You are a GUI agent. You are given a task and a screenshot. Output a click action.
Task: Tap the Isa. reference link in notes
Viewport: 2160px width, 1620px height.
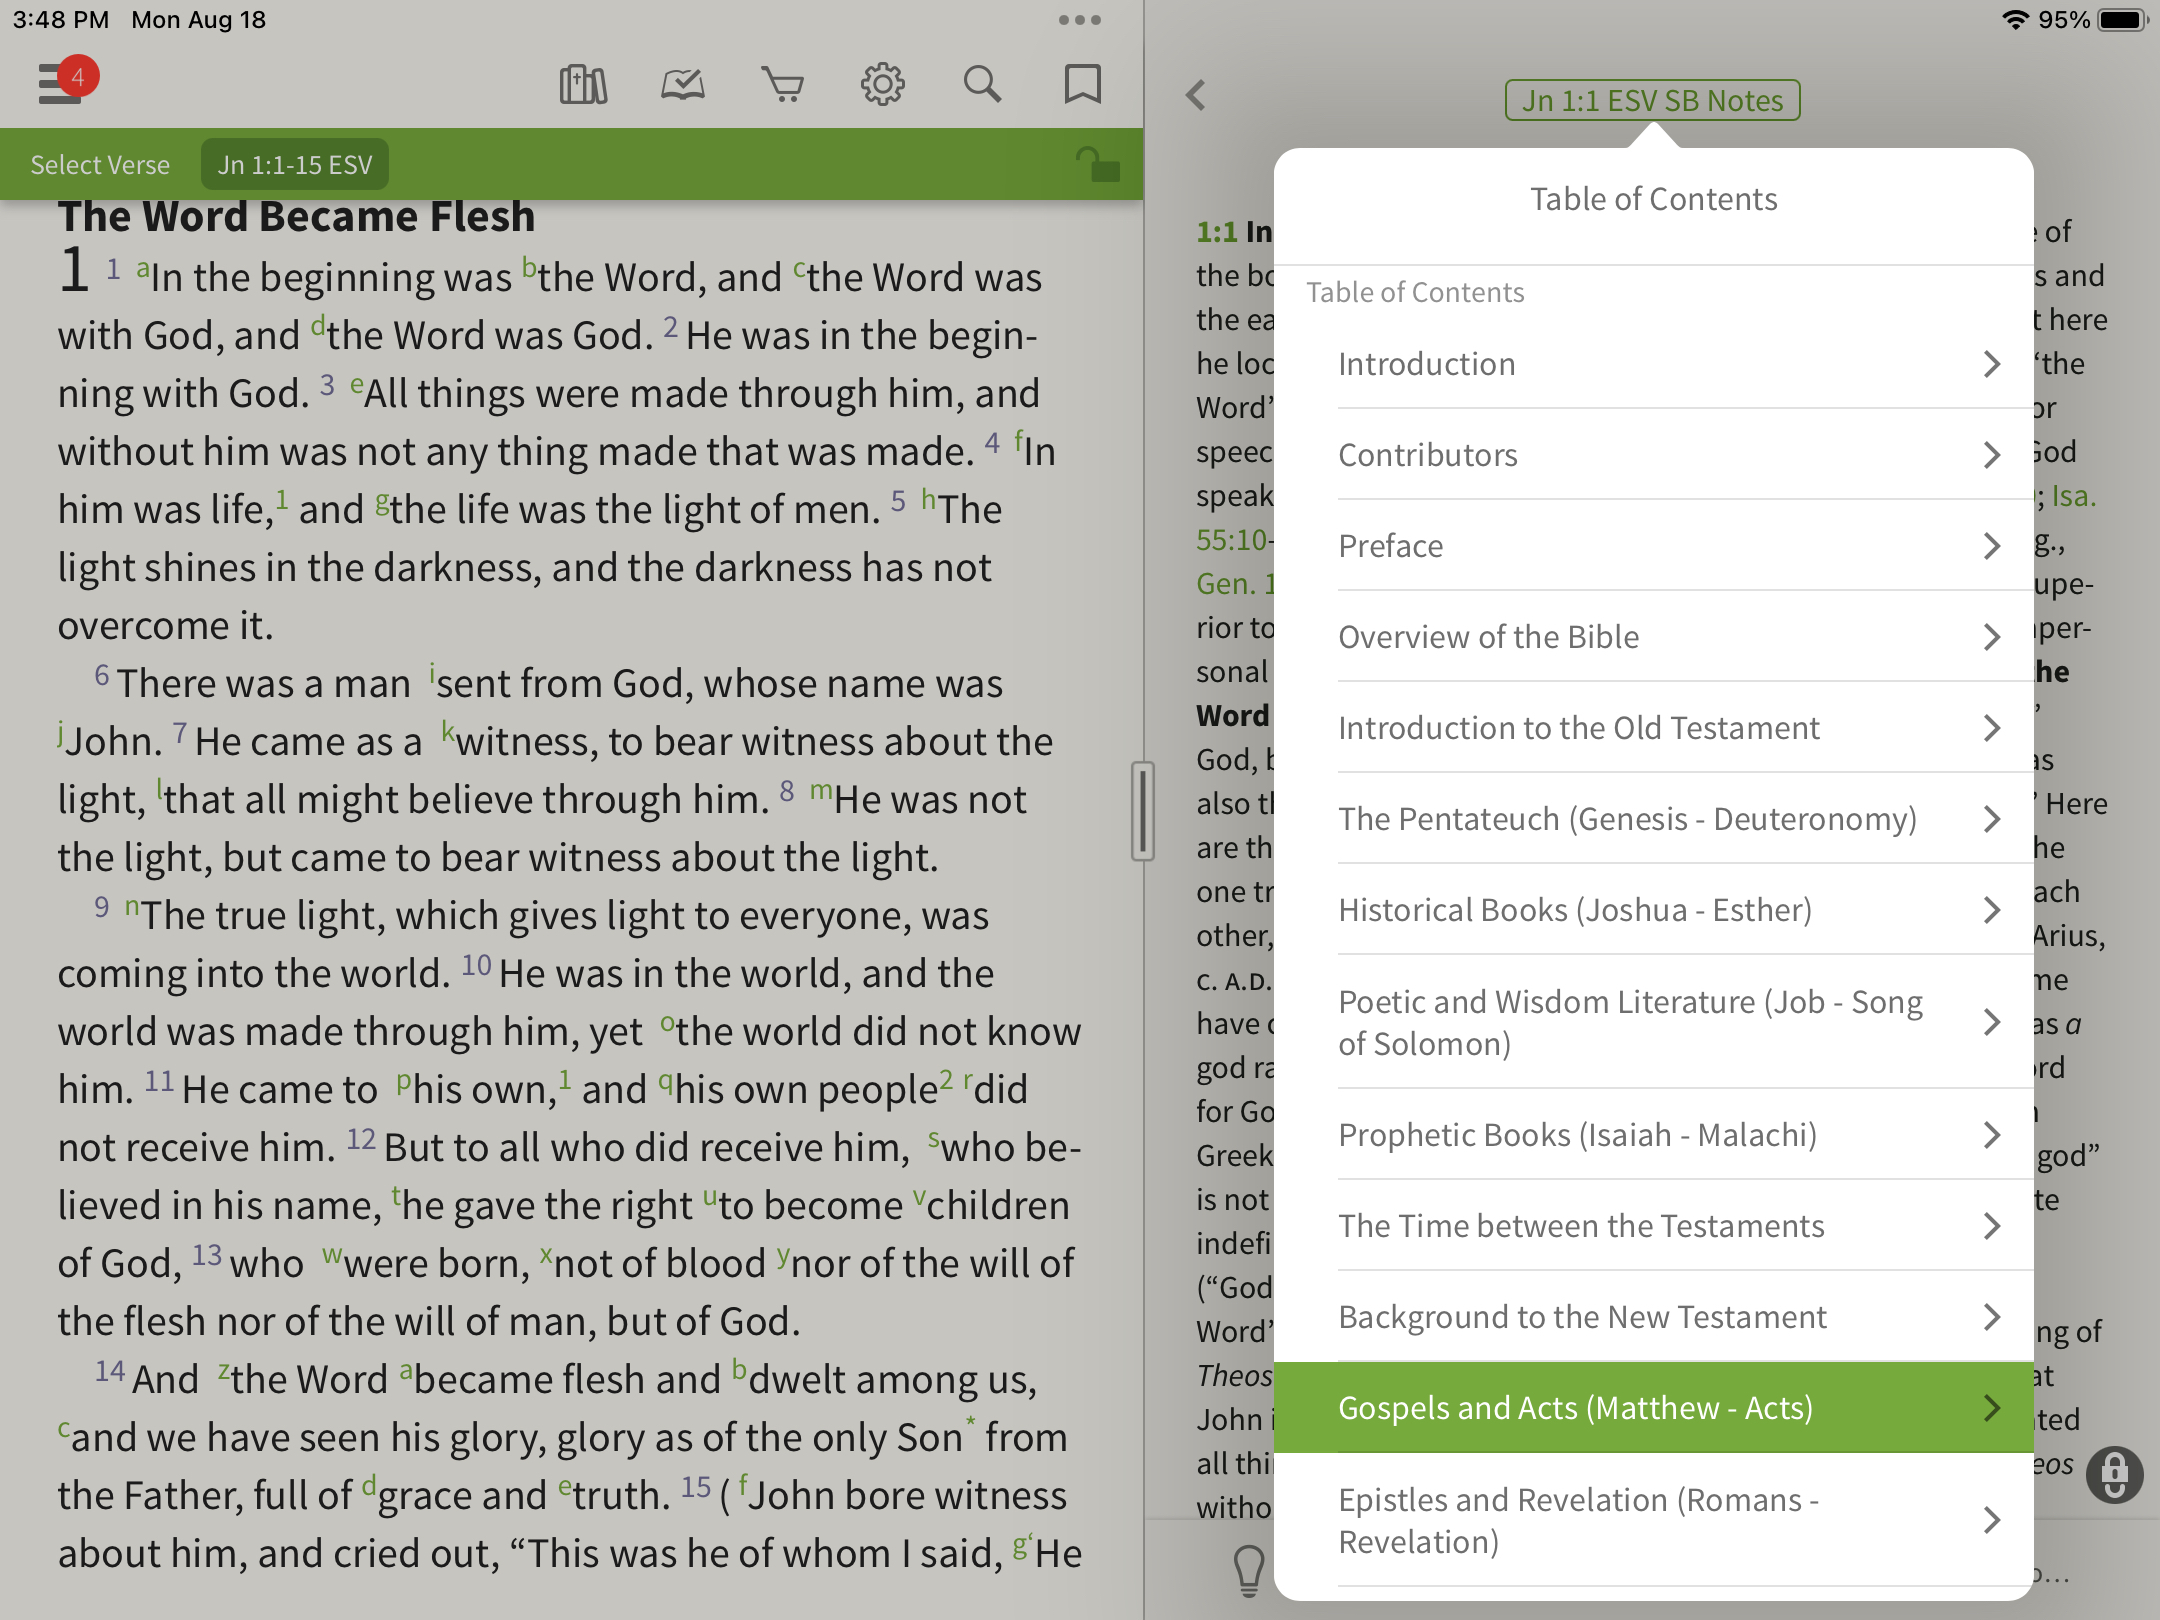pyautogui.click(x=2073, y=497)
